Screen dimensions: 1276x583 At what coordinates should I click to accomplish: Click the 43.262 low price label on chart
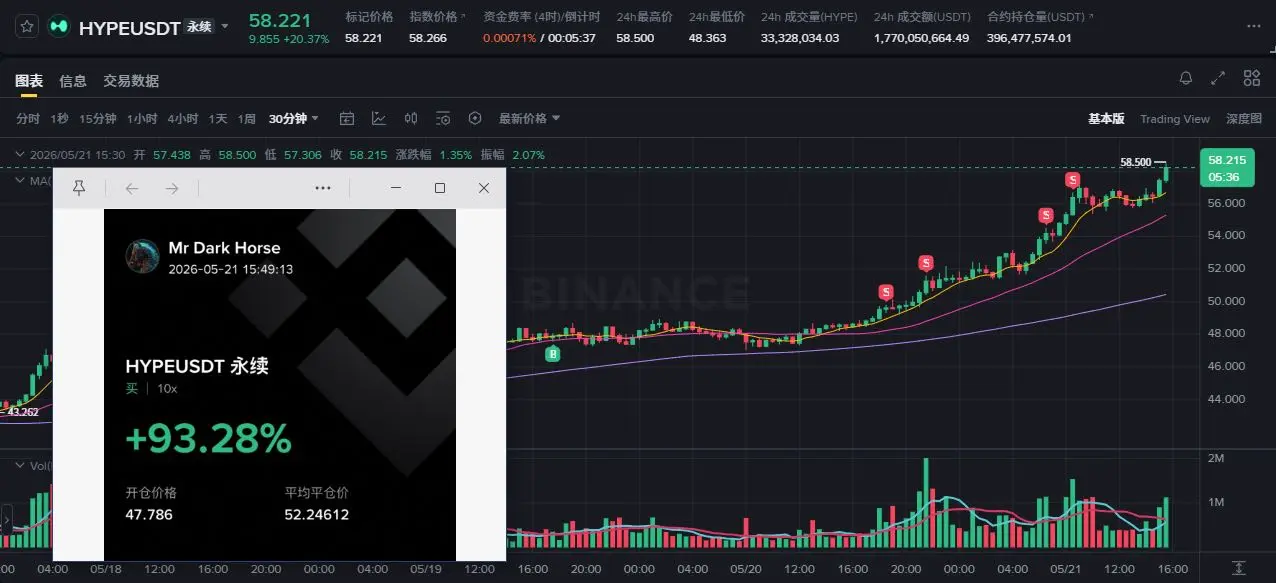[x=22, y=411]
